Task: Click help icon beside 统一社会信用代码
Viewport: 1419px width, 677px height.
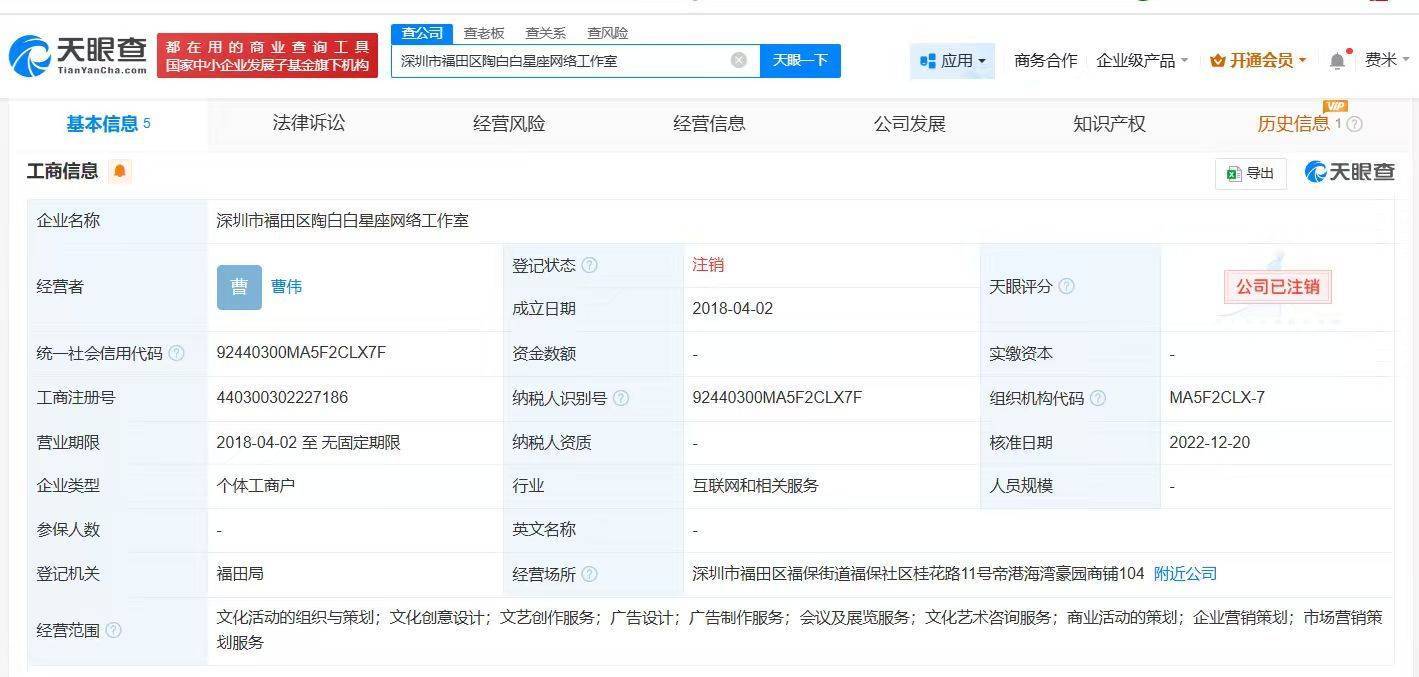Action: coord(176,353)
